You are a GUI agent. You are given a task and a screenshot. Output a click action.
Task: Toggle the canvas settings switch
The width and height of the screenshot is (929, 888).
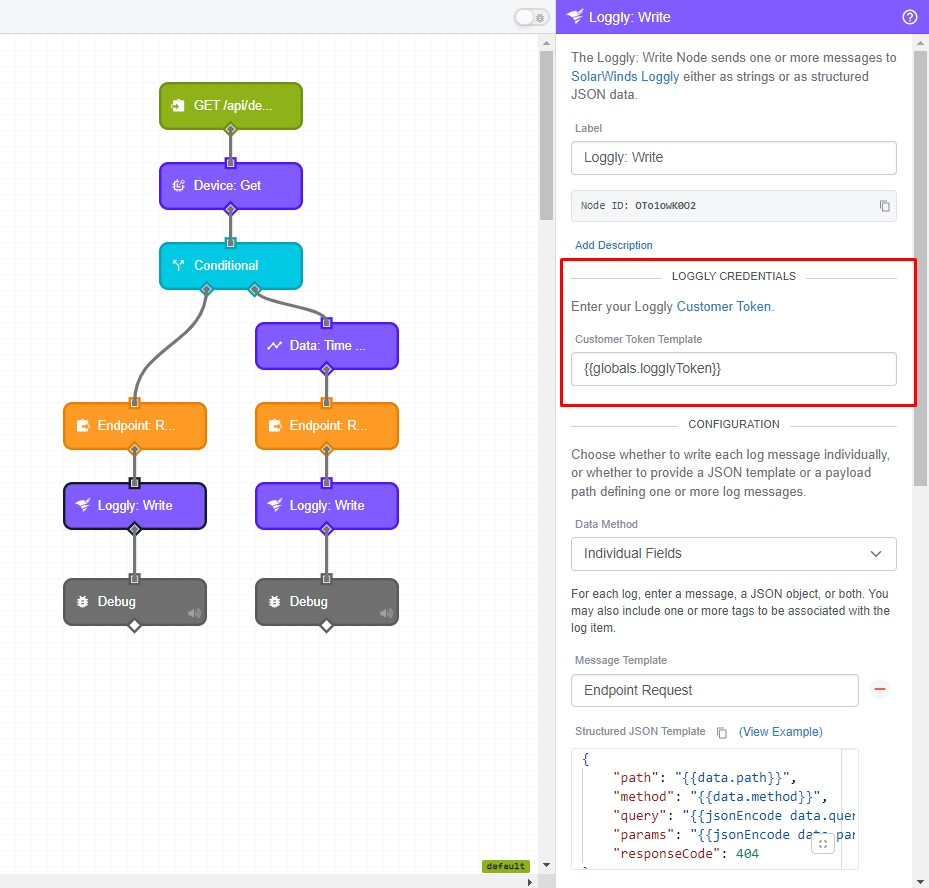tap(531, 17)
